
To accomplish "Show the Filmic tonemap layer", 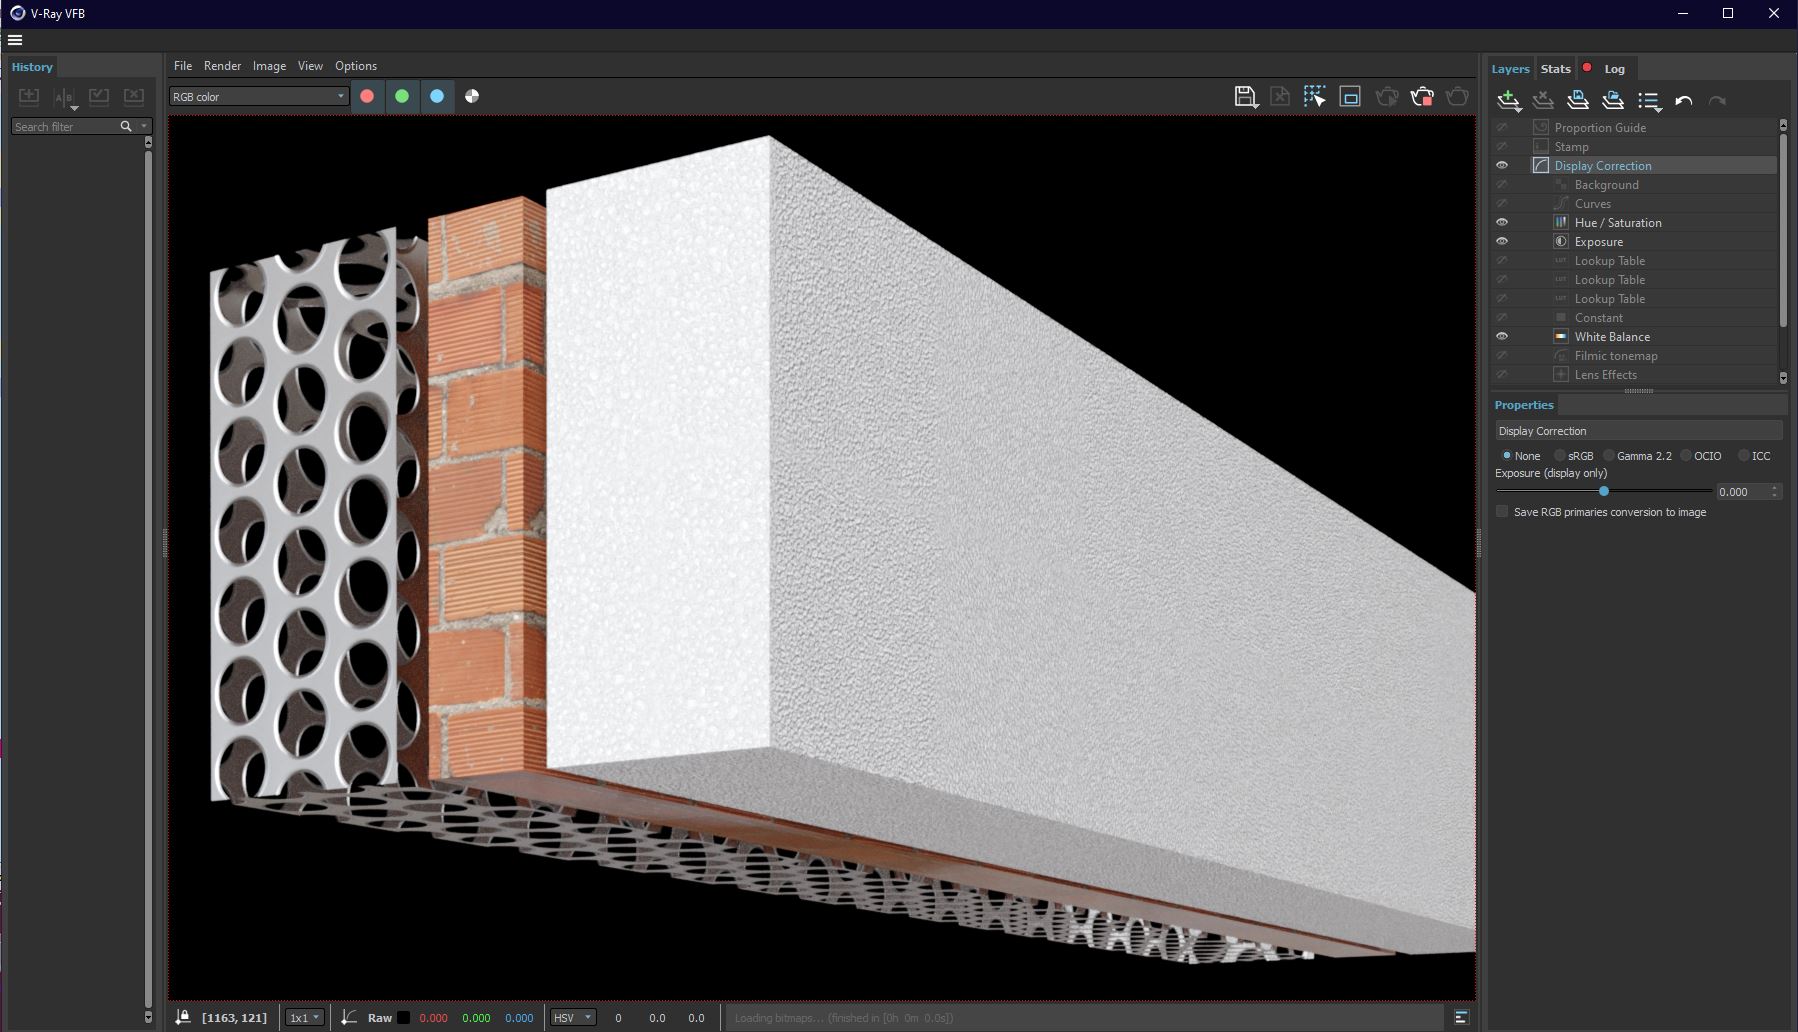I will 1502,356.
